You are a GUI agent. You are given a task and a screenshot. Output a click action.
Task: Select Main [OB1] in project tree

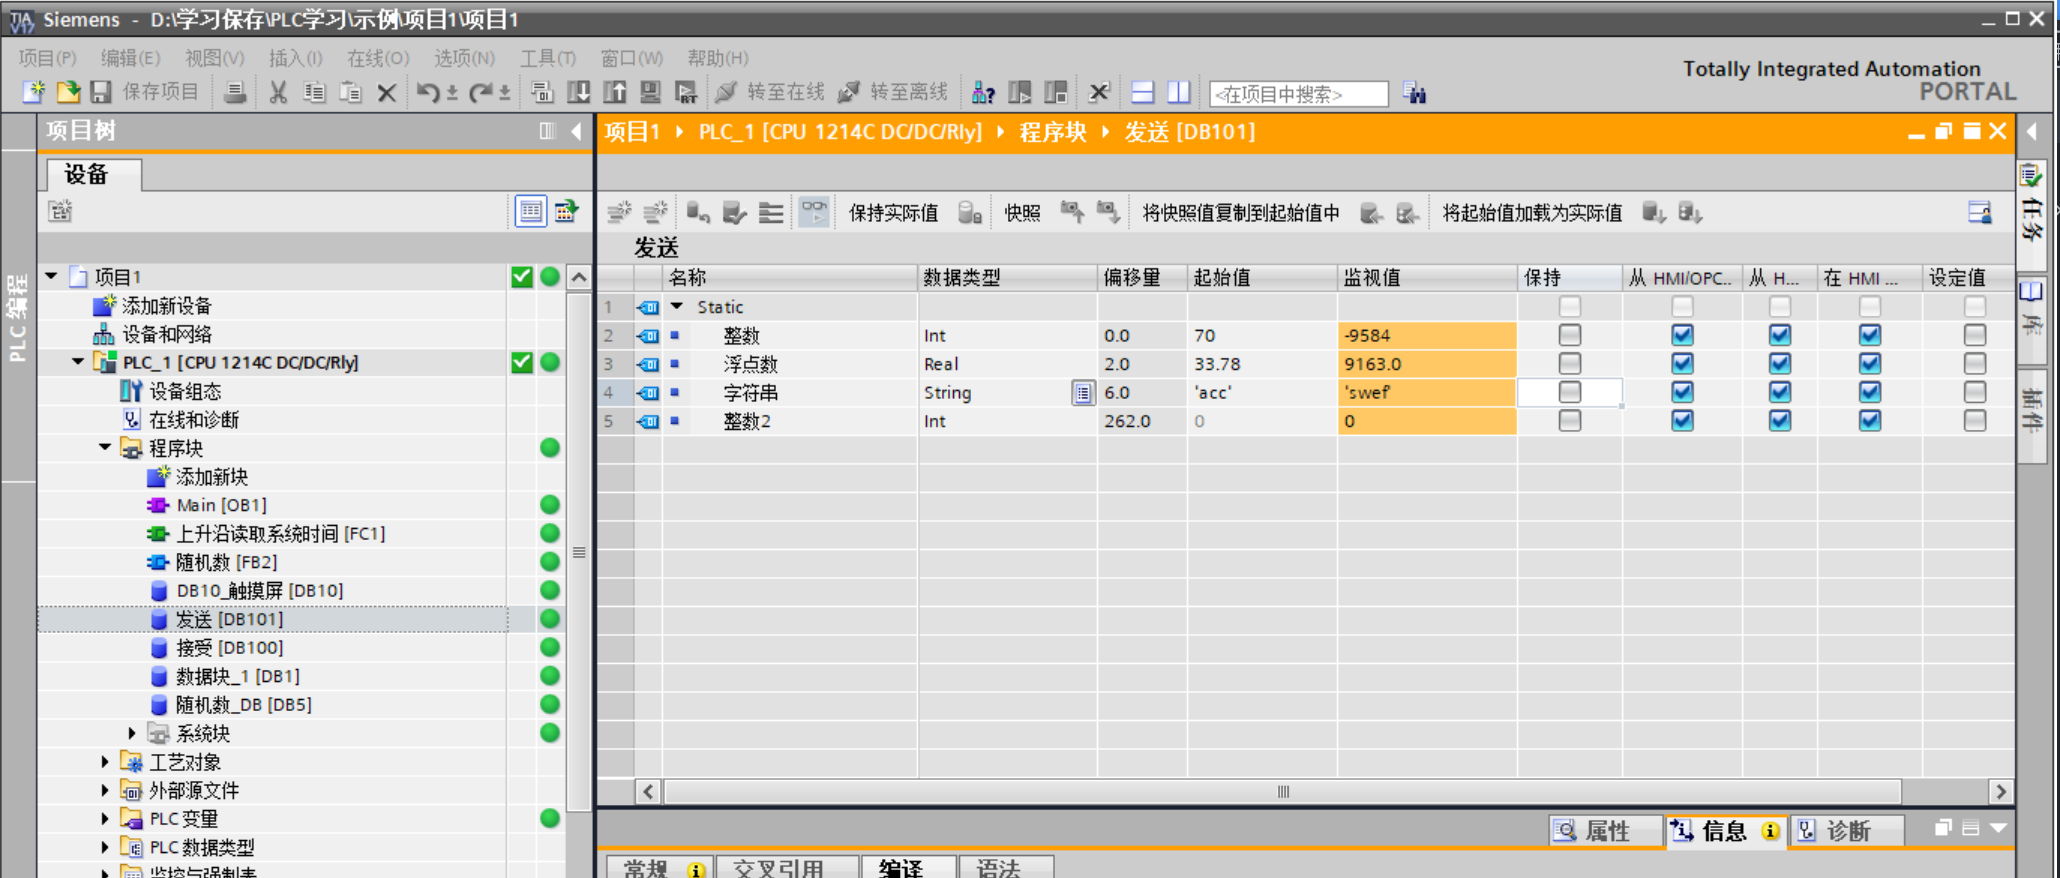point(221,505)
